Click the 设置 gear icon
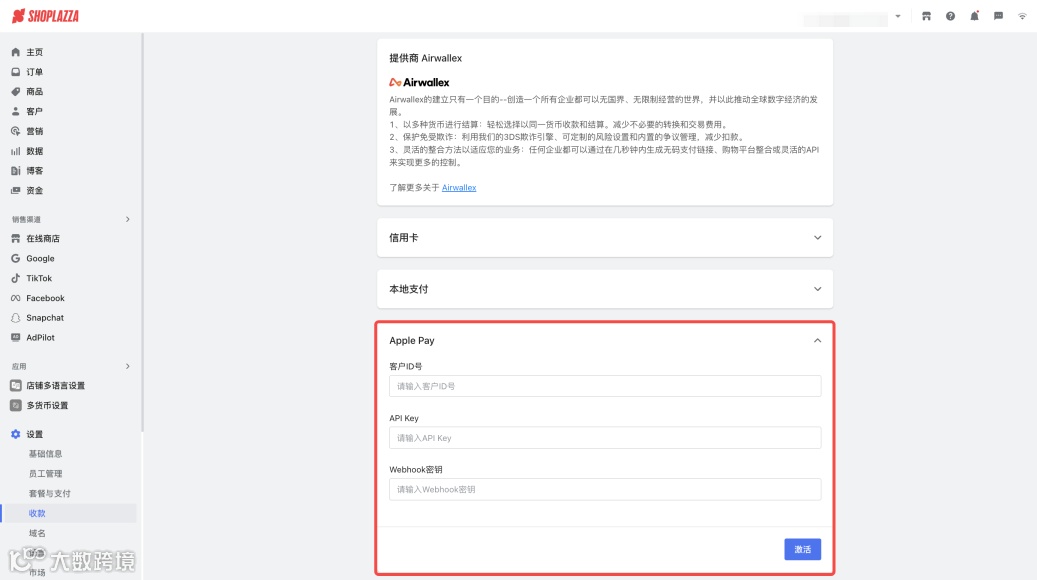 [x=16, y=435]
